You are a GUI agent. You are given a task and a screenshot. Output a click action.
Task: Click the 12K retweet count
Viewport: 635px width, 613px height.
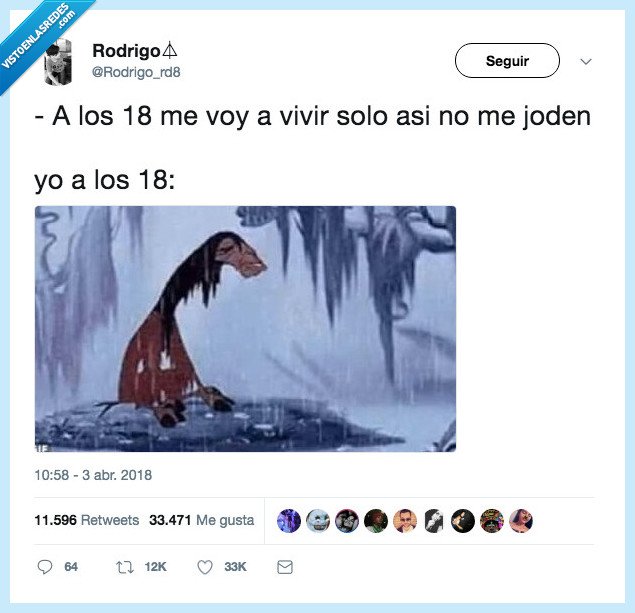[x=156, y=567]
